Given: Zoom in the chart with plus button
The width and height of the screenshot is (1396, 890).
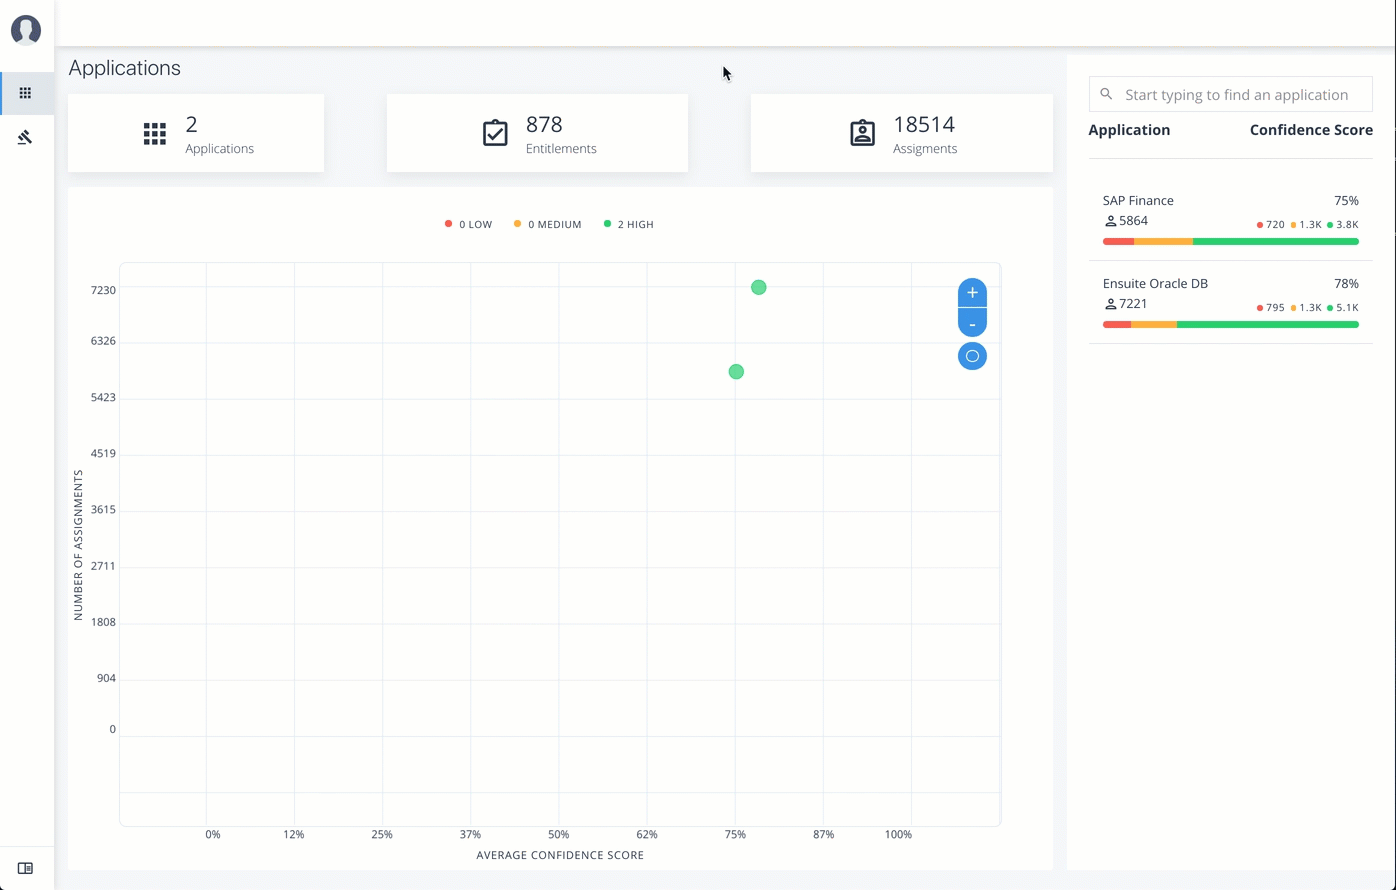Looking at the screenshot, I should click(972, 293).
